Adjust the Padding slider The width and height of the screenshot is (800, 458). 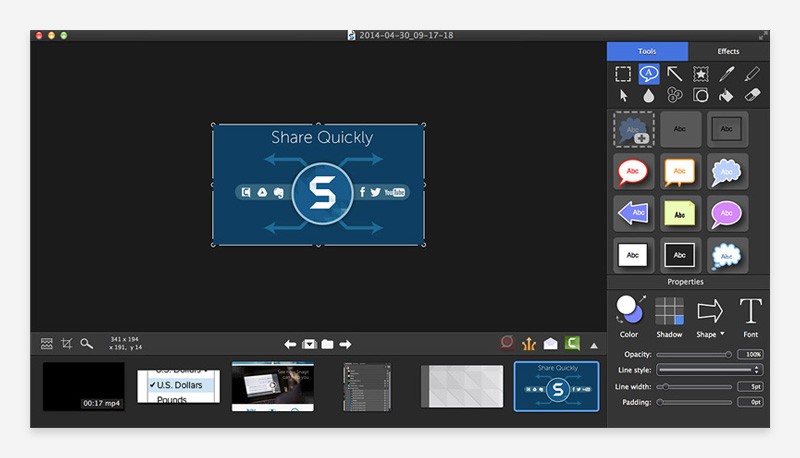point(695,402)
